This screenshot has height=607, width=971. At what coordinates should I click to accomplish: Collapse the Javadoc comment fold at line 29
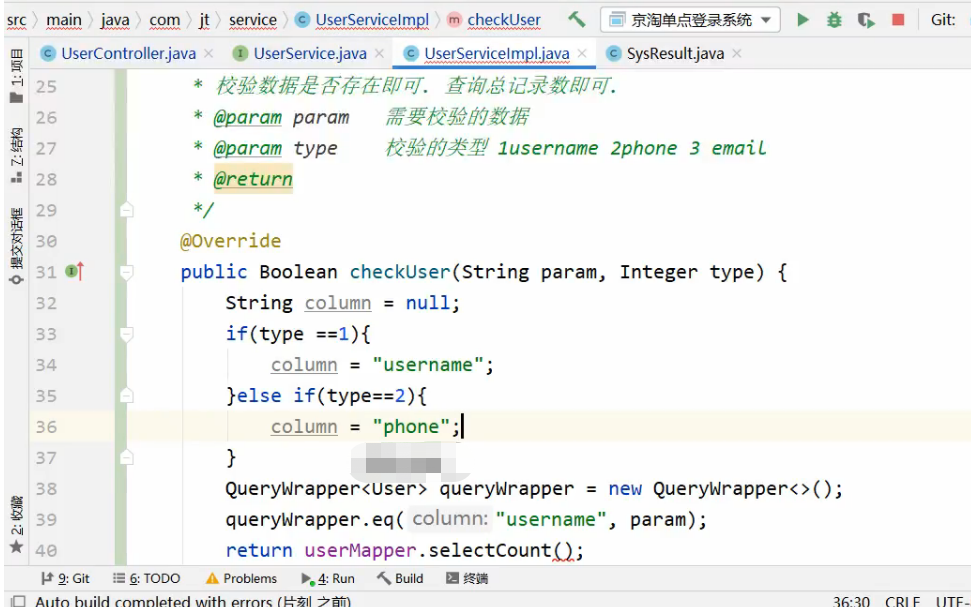pos(126,210)
